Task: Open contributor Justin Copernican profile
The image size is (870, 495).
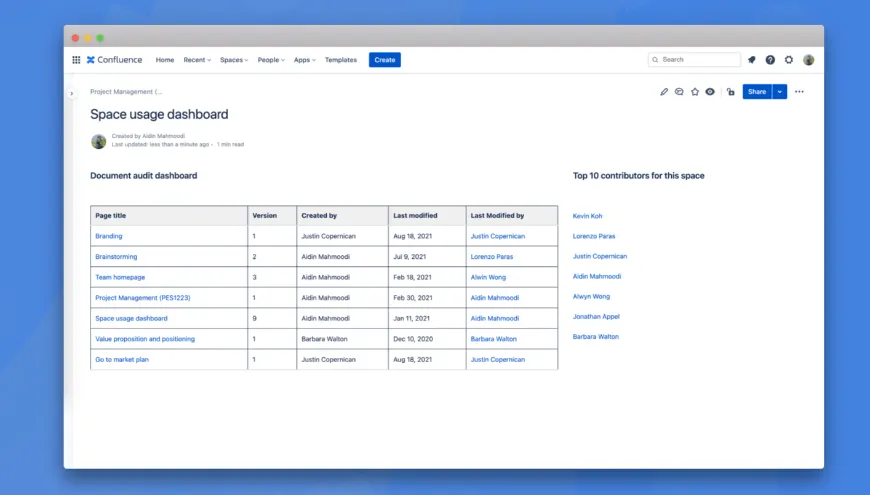Action: pos(600,256)
